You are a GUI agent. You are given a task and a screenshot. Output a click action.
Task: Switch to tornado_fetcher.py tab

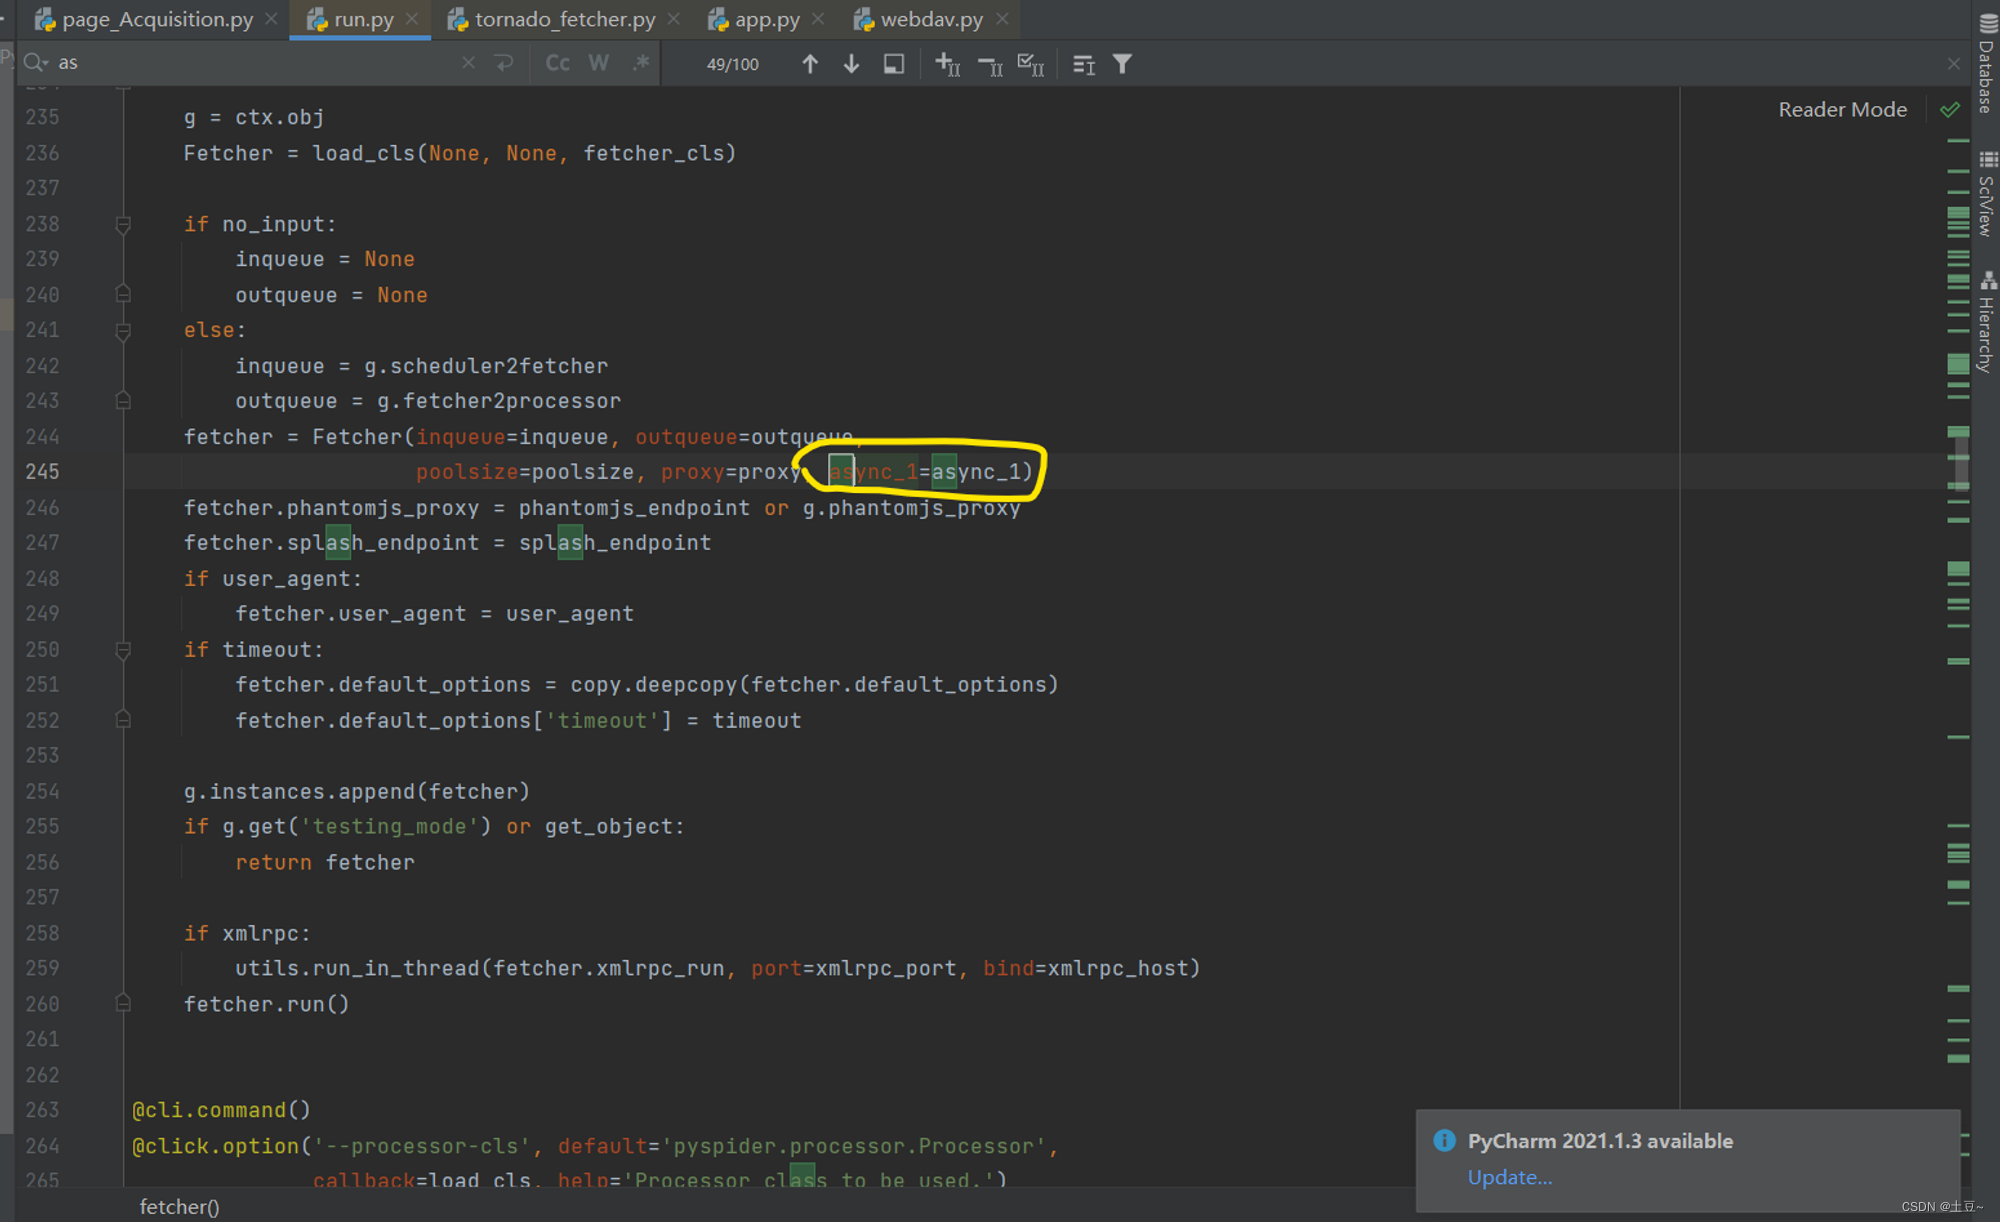click(564, 19)
